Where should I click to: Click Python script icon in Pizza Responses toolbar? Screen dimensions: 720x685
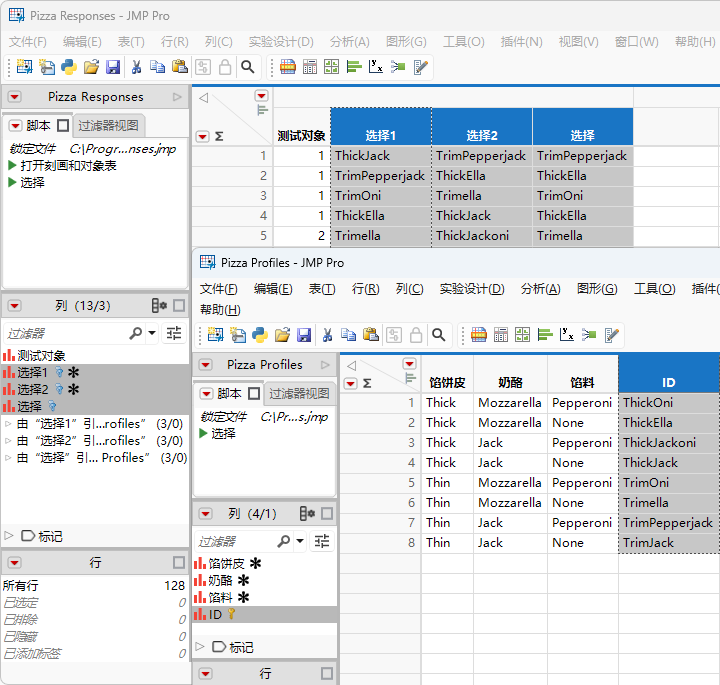(x=69, y=67)
